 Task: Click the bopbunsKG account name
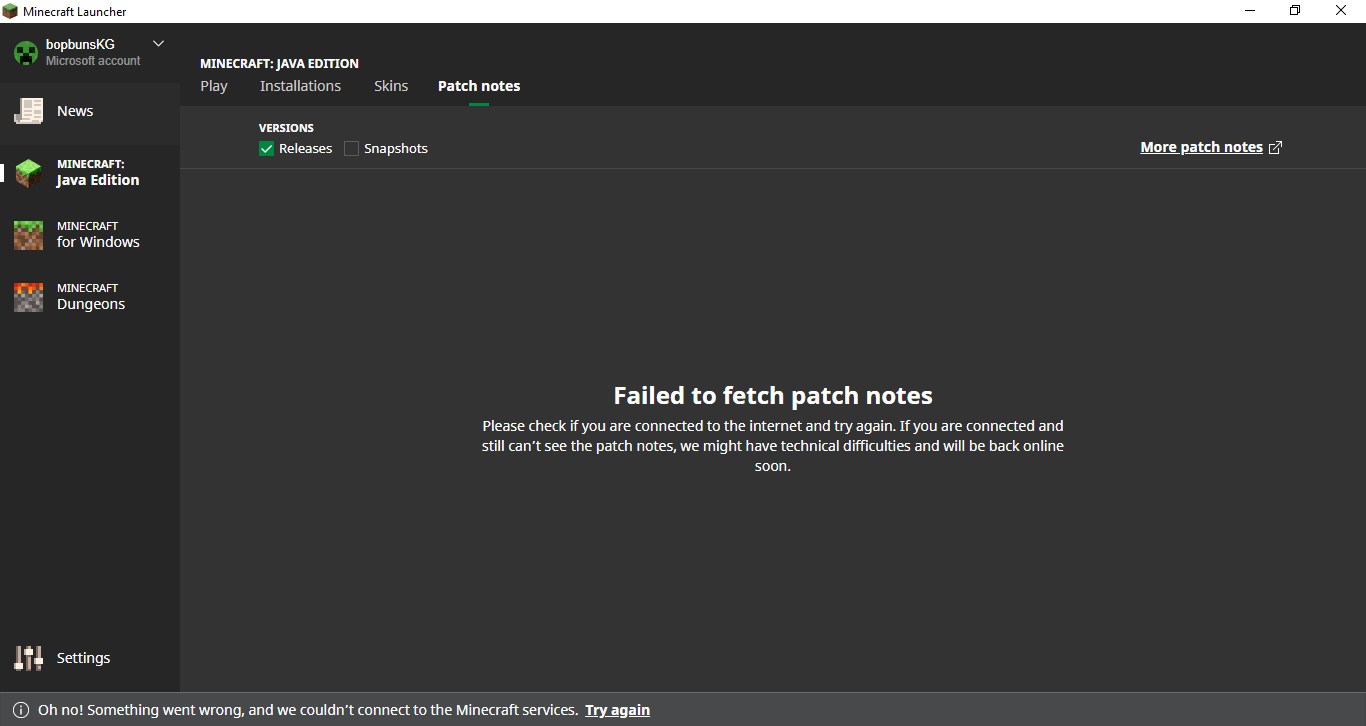[x=80, y=45]
